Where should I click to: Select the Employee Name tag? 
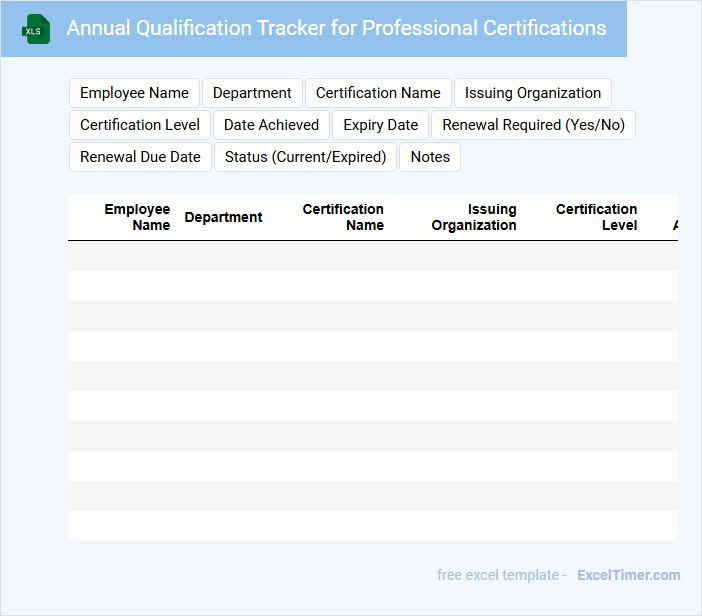click(134, 93)
